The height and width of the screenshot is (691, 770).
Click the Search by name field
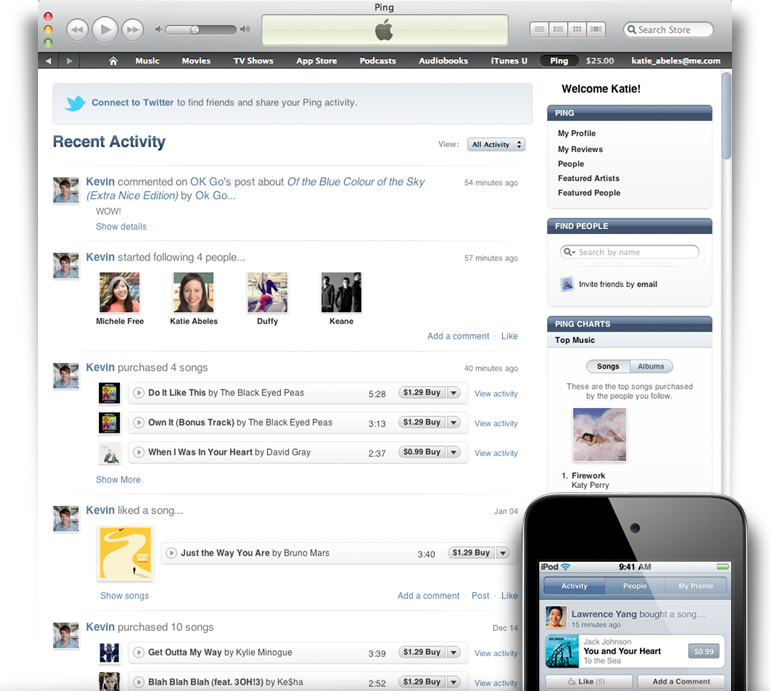[x=630, y=252]
